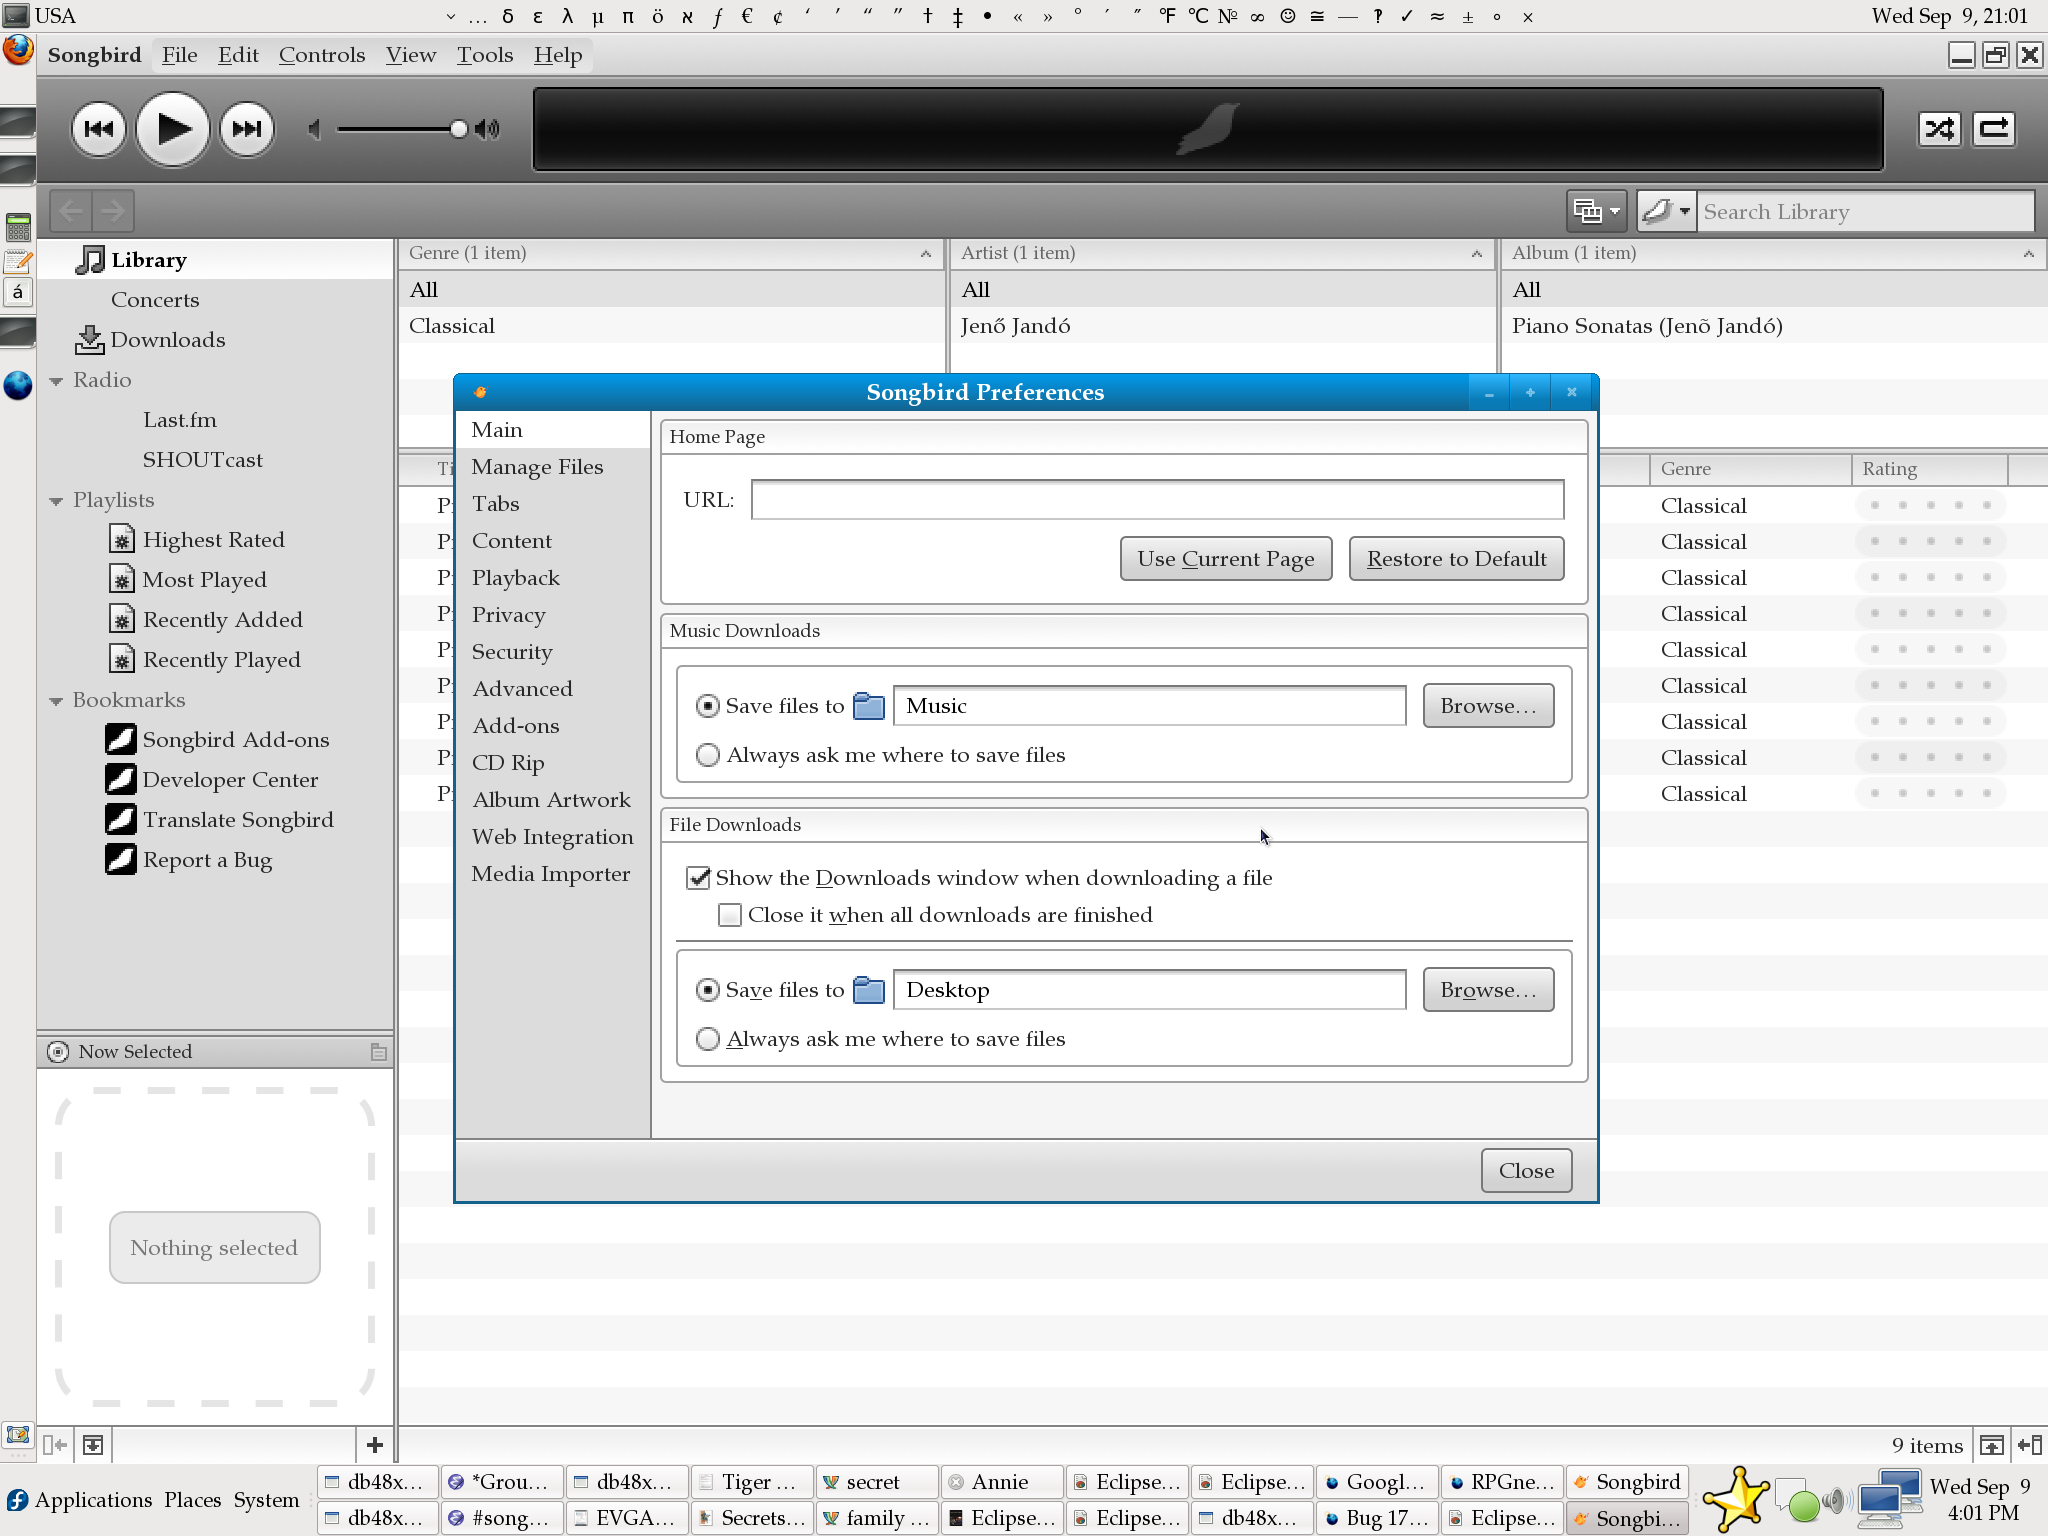The width and height of the screenshot is (2048, 1536).
Task: Click the network computers tray icon
Action: tap(1888, 1500)
